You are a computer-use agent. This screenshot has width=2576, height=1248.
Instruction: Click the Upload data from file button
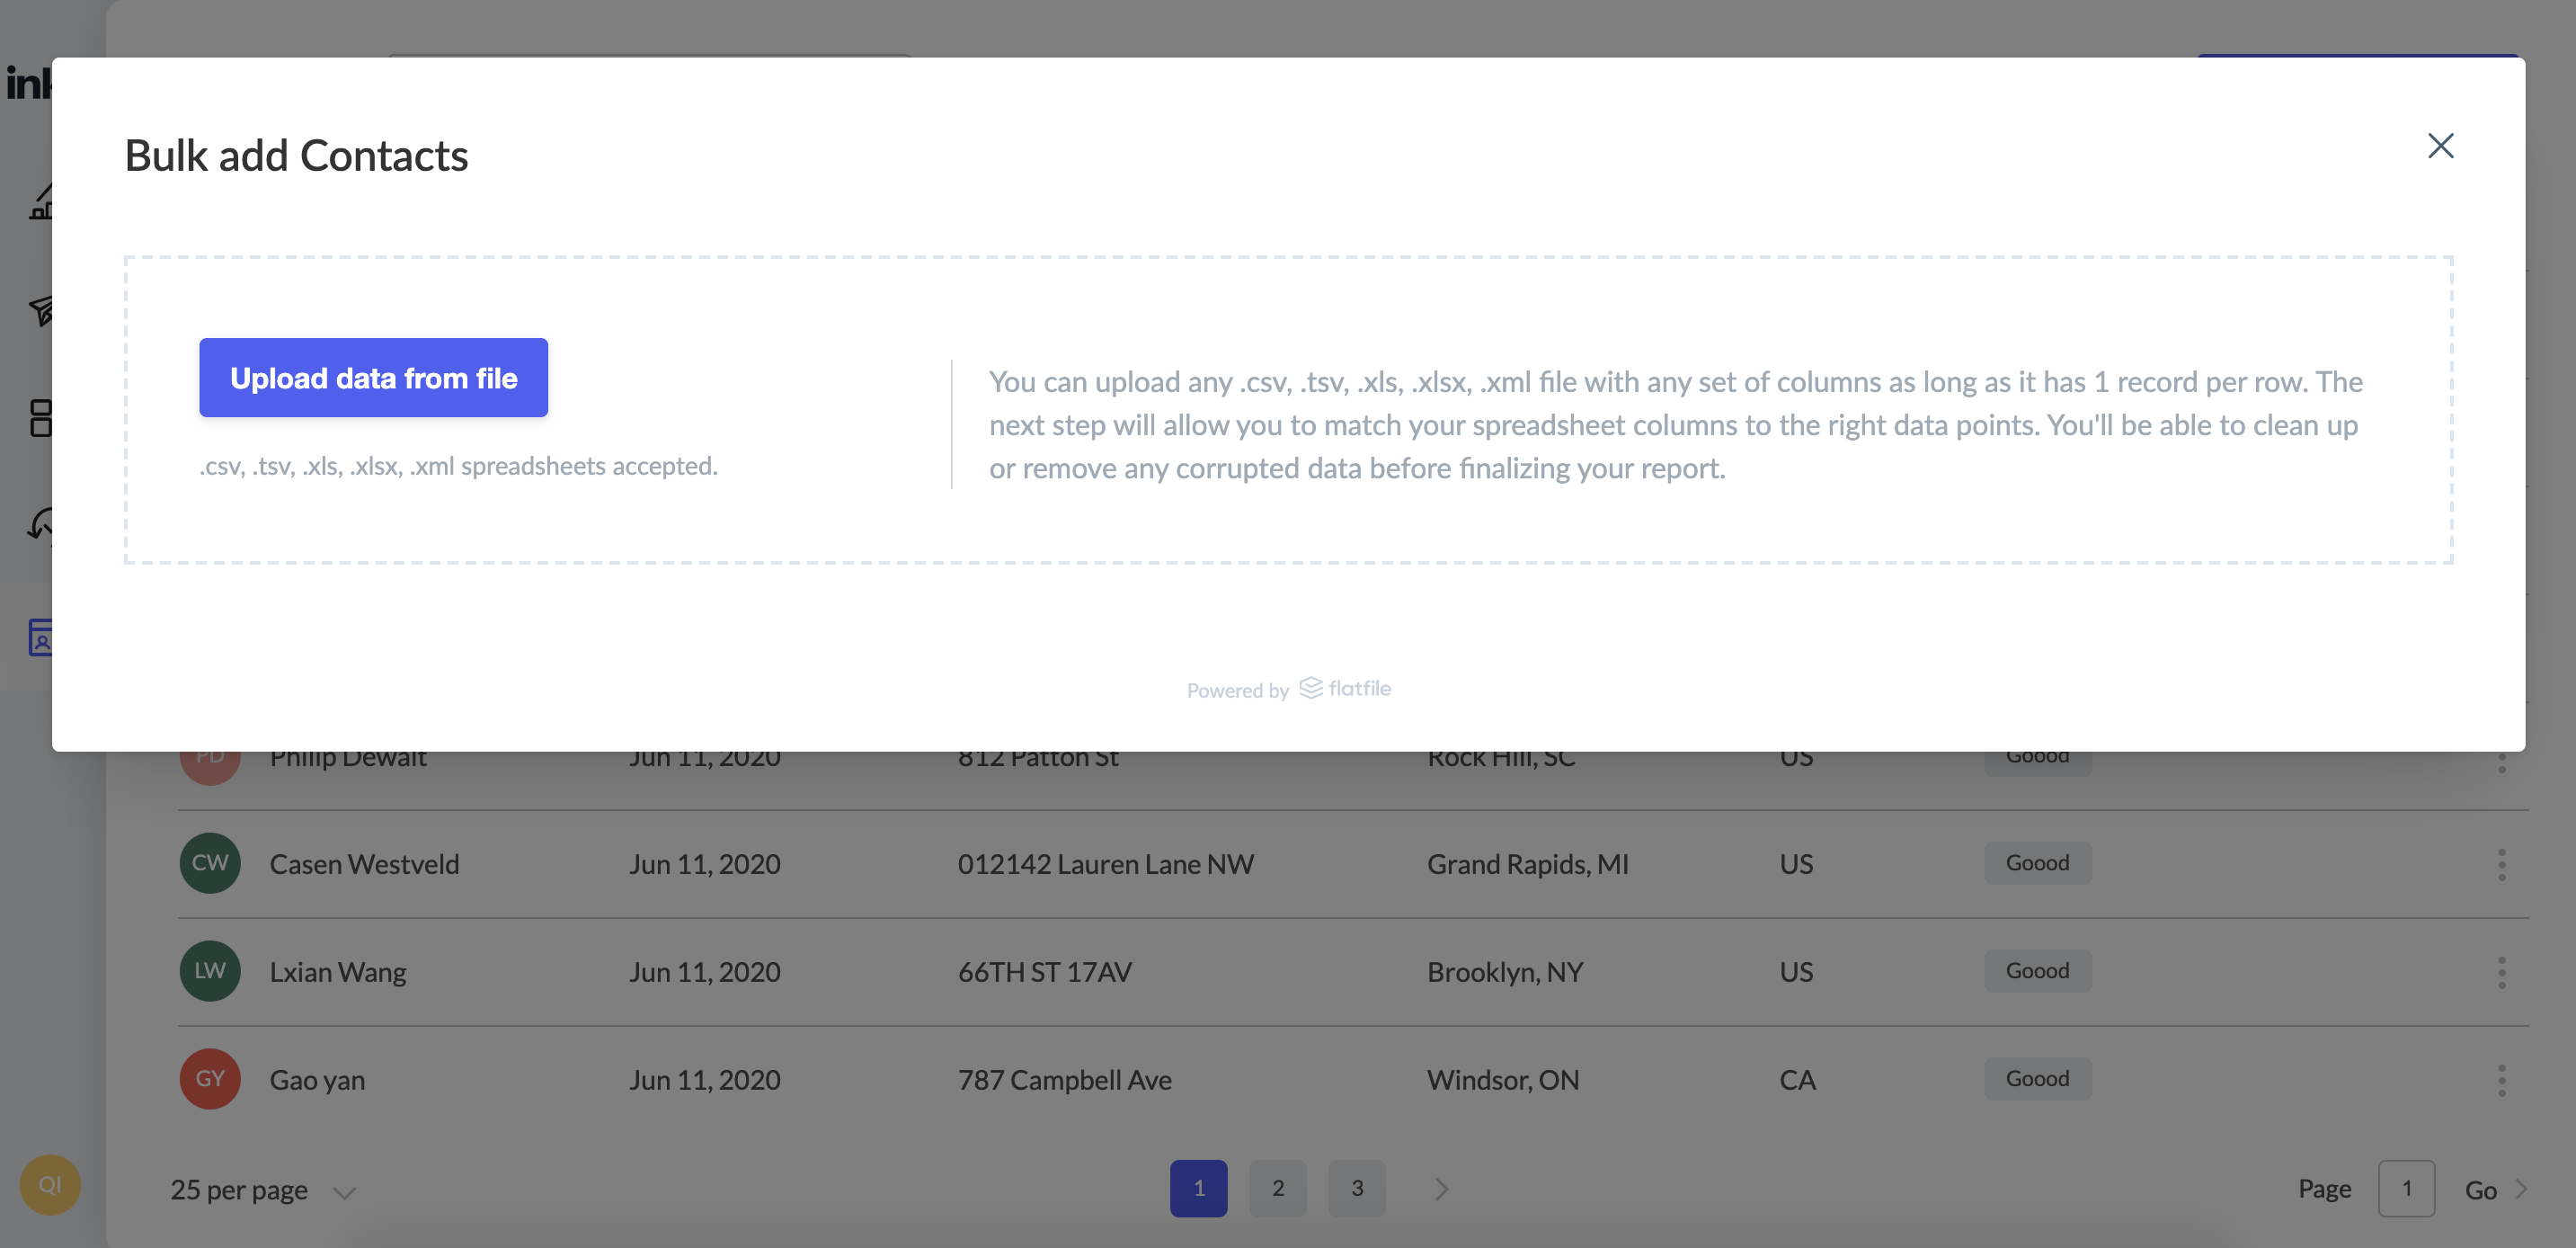point(373,377)
